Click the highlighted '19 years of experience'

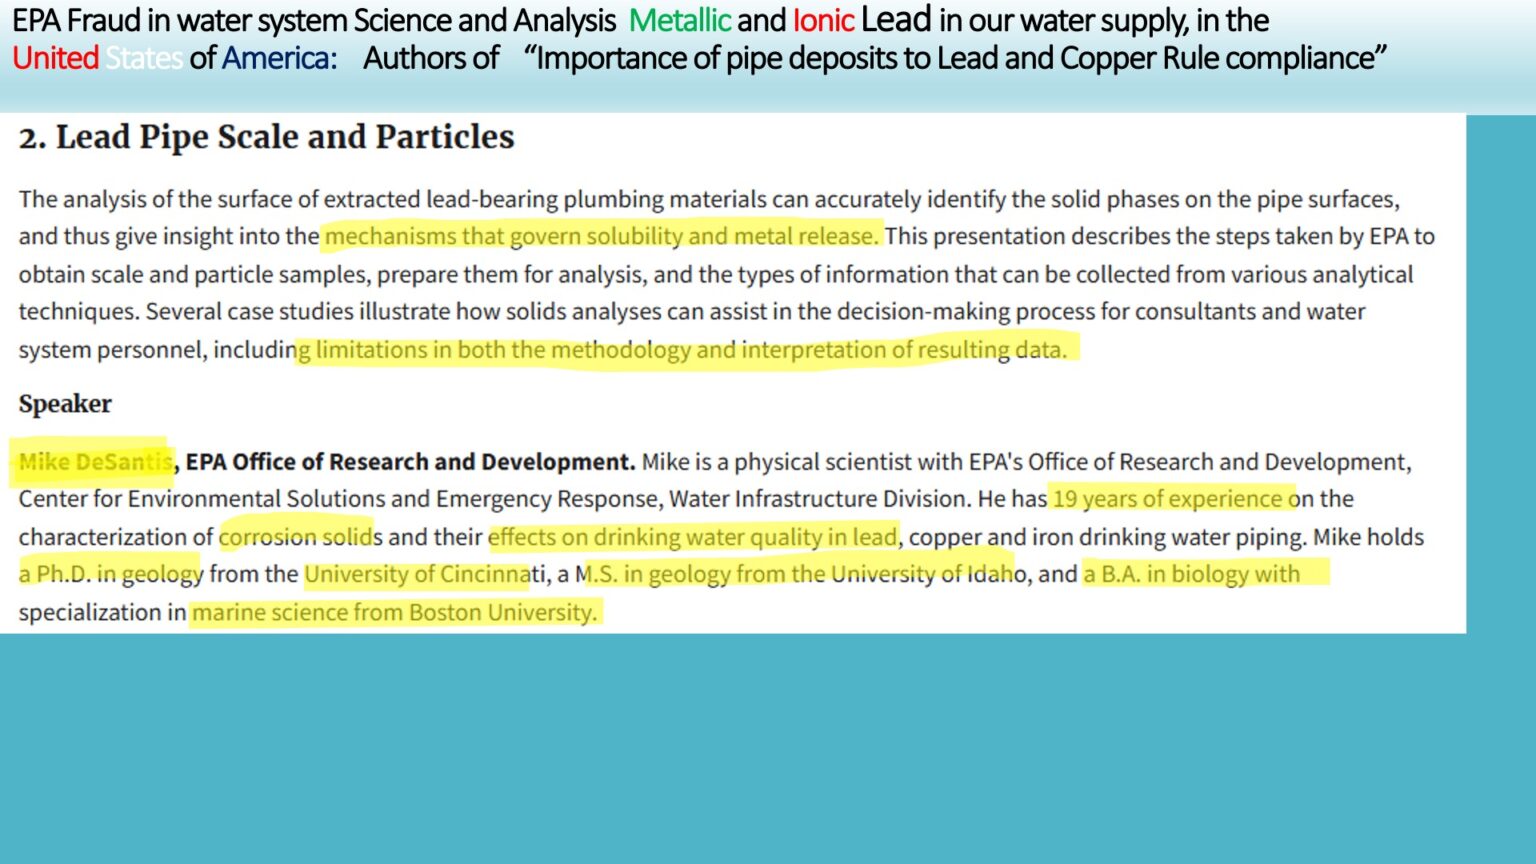coord(1167,499)
